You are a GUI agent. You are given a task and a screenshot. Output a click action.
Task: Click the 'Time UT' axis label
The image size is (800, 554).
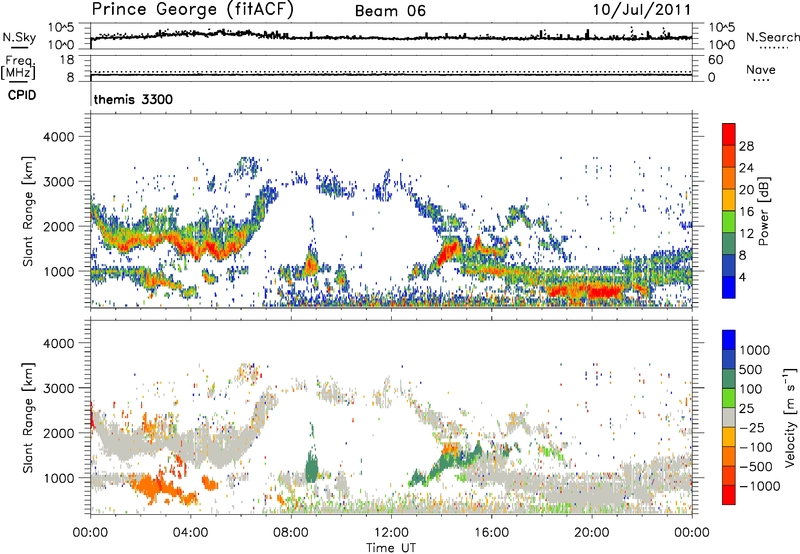point(391,547)
